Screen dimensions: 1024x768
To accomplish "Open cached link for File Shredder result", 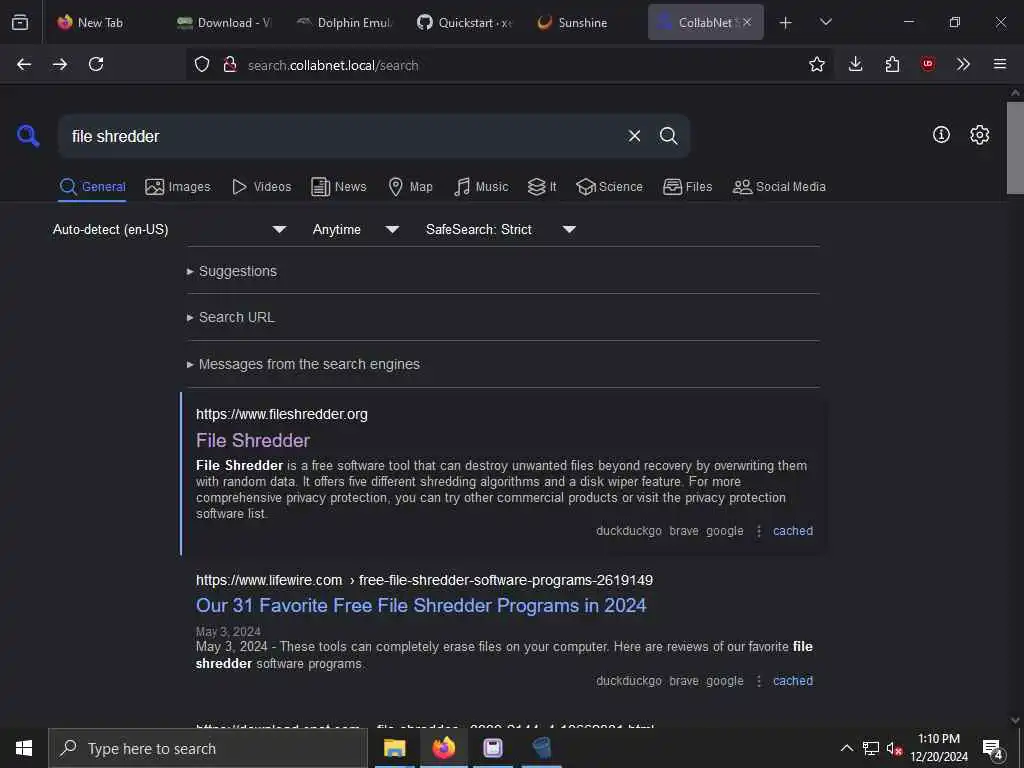I will tap(793, 531).
